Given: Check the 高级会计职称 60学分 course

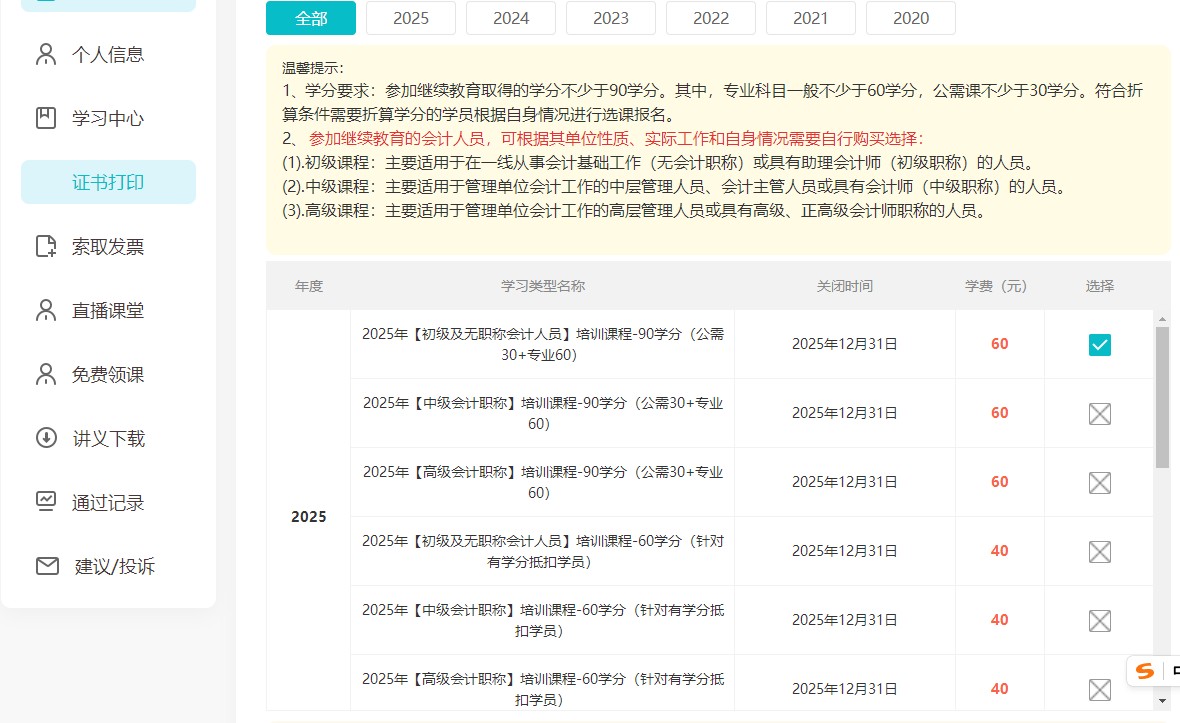Looking at the screenshot, I should (1099, 689).
